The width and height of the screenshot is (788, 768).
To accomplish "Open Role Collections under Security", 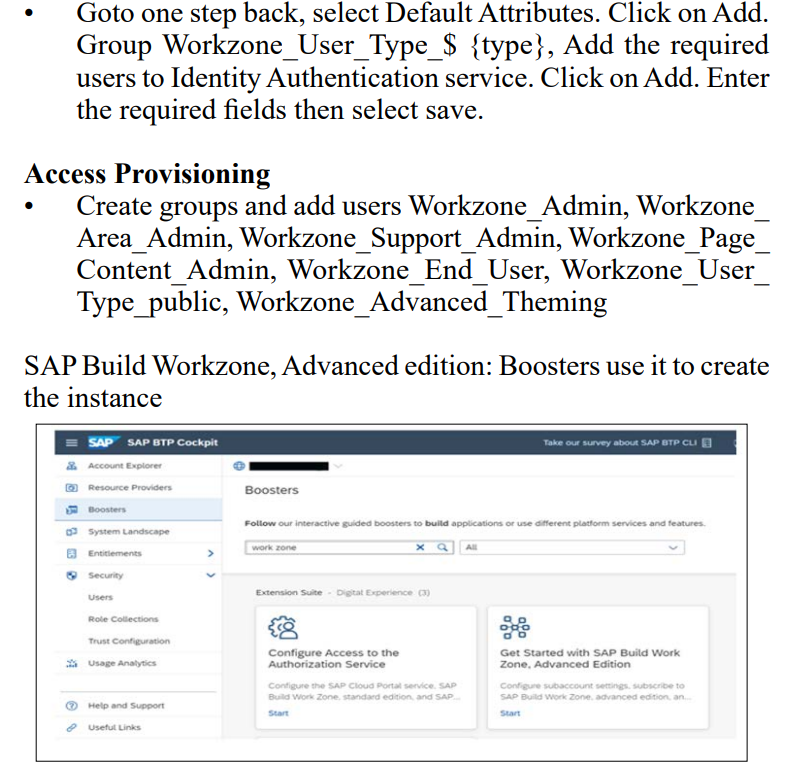I will pyautogui.click(x=123, y=619).
